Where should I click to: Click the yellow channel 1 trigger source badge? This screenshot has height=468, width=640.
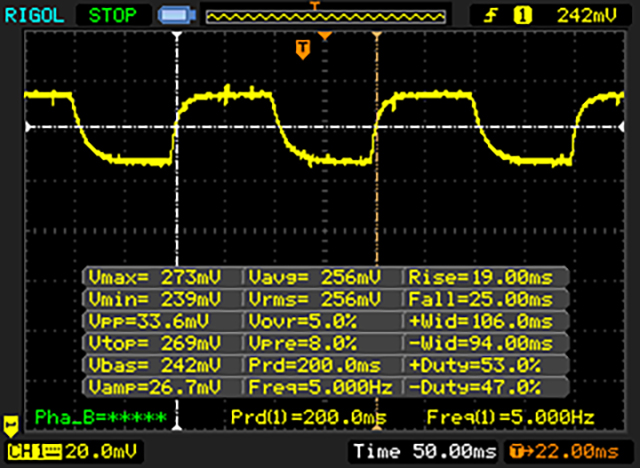[x=522, y=16]
